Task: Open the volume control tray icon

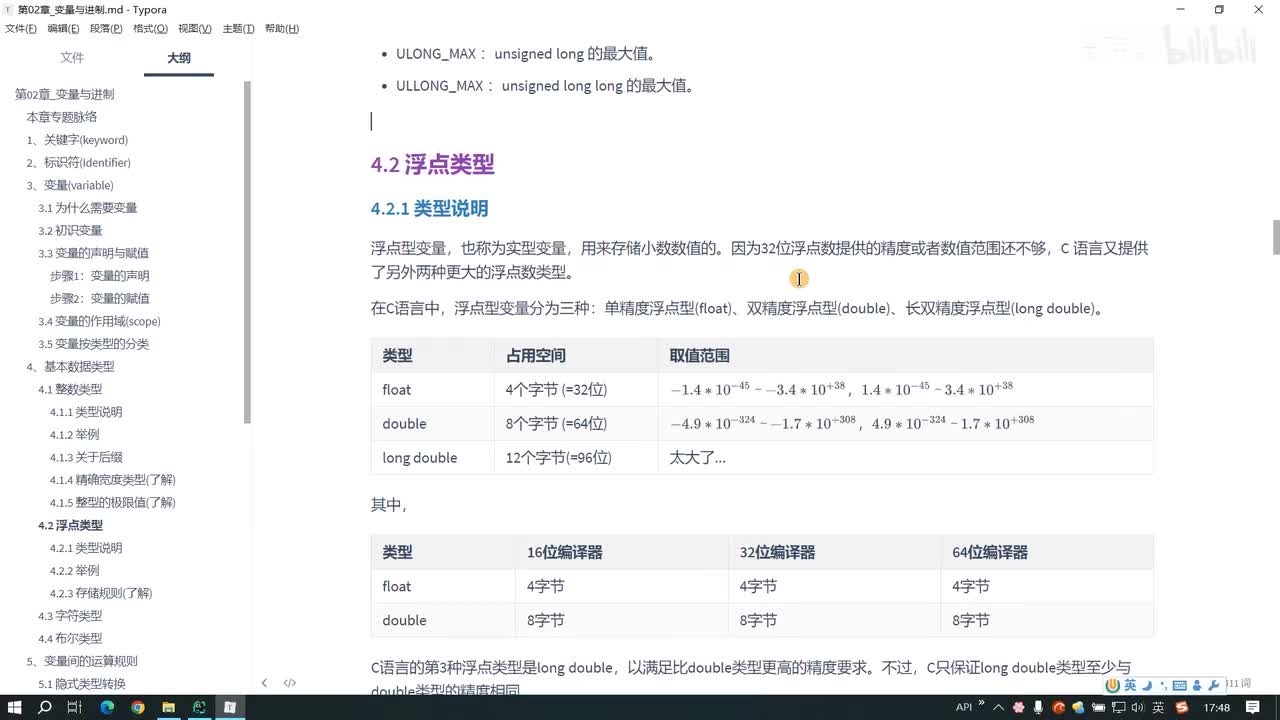Action: tap(1138, 708)
